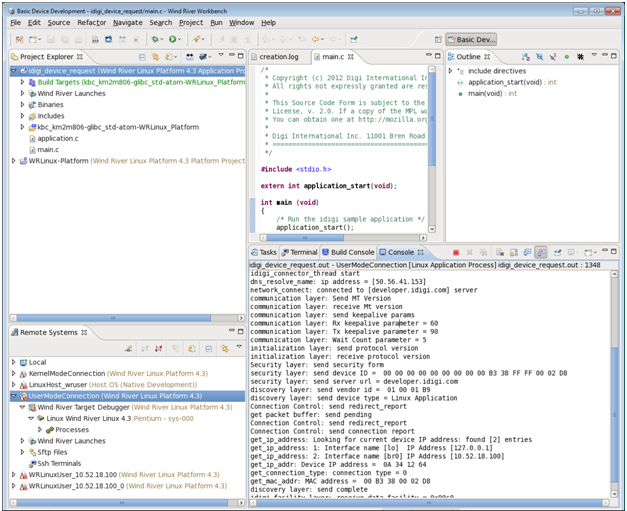Click the red Terminate button in Console
Screen dimensions: 627x511
coord(456,253)
